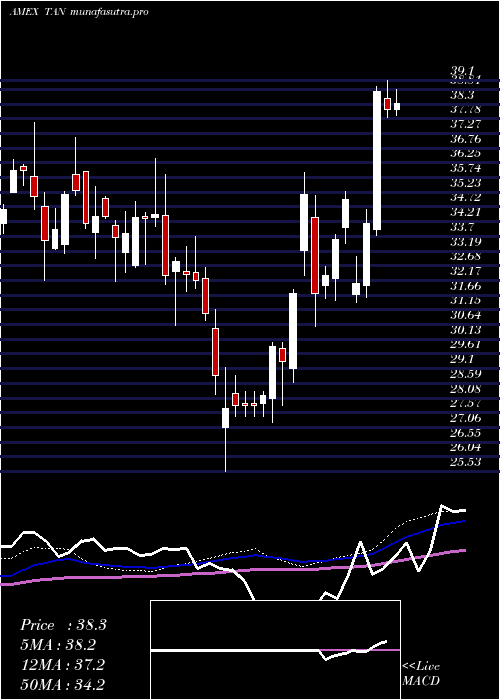Choose the 31.15 axis value

tap(466, 300)
